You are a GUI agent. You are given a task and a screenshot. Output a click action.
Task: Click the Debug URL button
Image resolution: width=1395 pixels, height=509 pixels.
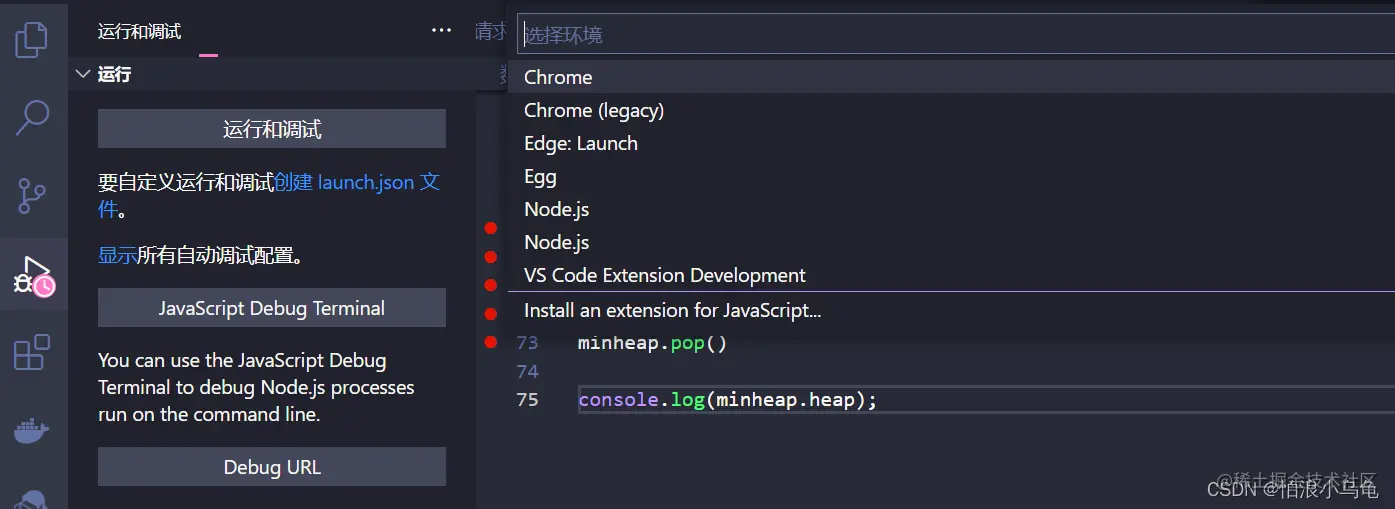272,467
